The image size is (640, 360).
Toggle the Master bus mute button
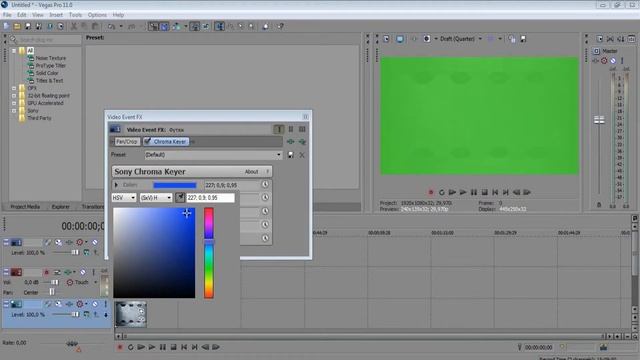613,61
